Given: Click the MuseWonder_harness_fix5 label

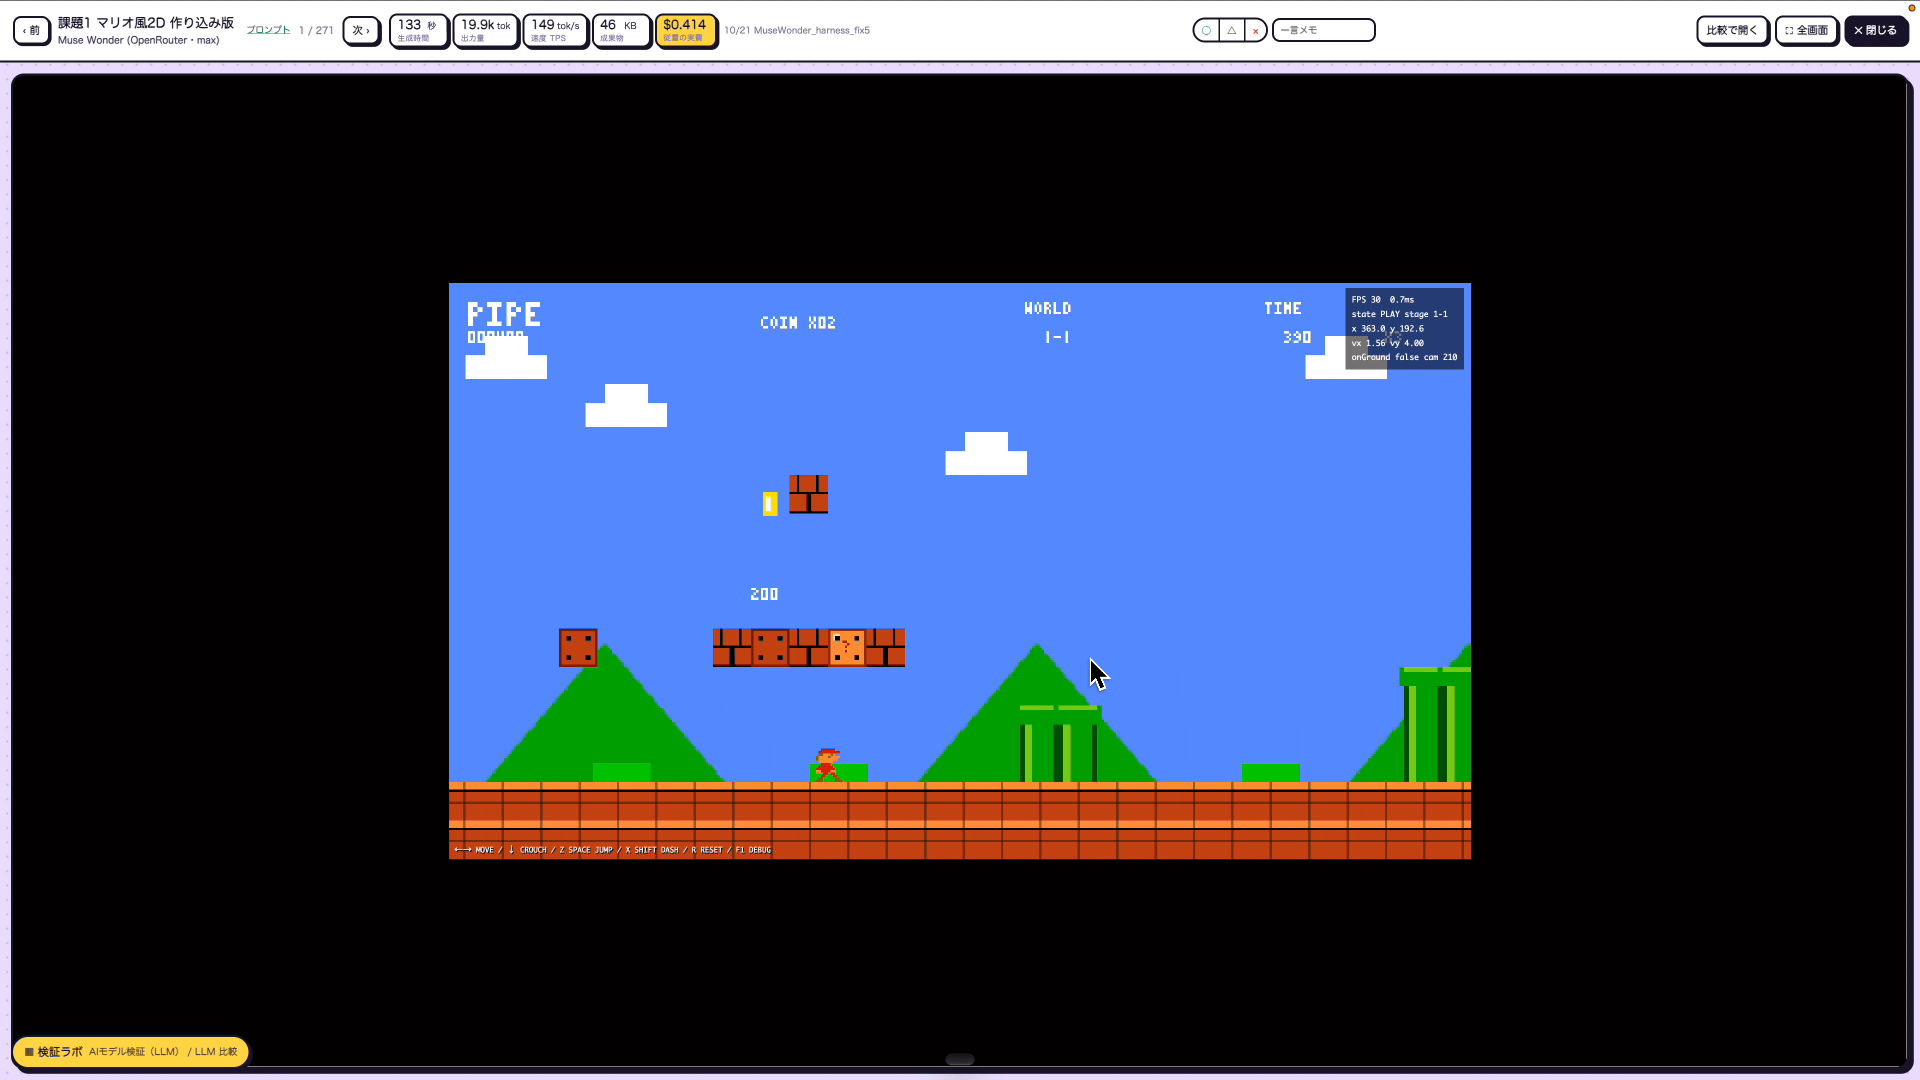Looking at the screenshot, I should [812, 30].
